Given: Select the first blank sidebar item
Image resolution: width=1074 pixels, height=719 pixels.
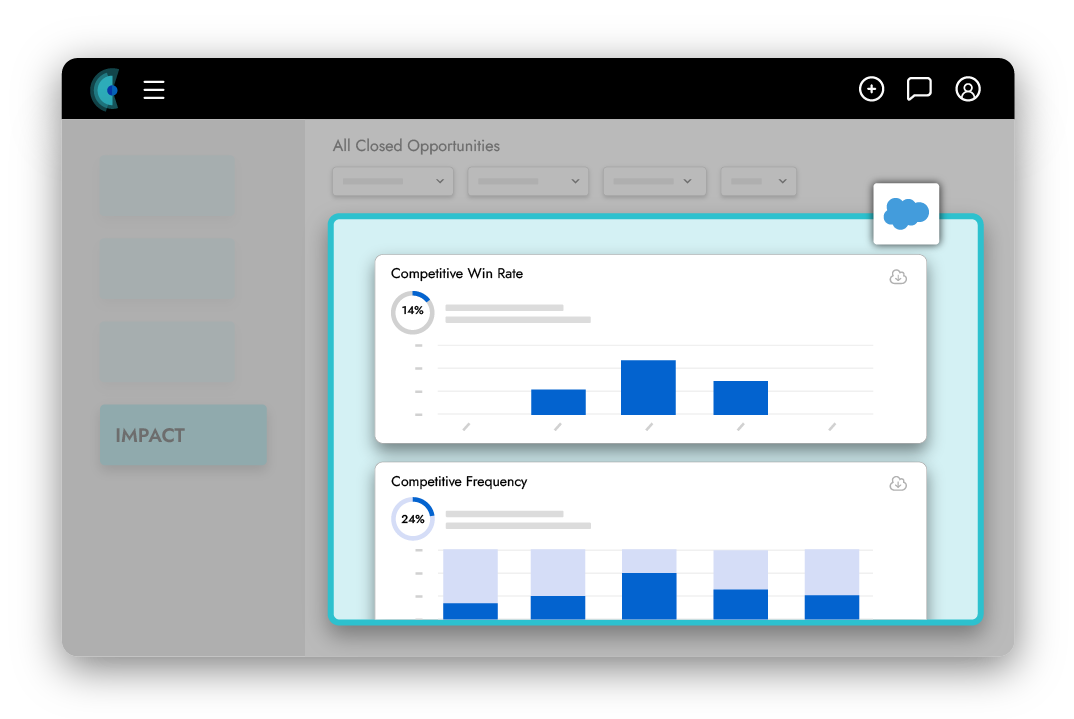Looking at the screenshot, I should (x=167, y=186).
